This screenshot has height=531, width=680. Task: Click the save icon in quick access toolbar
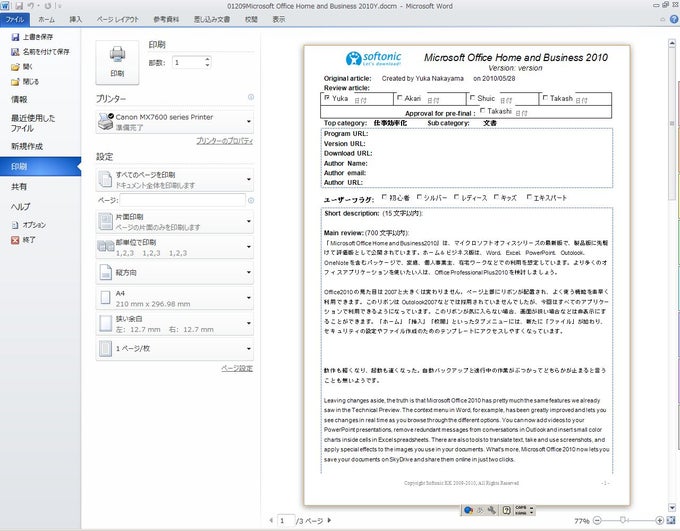tap(19, 6)
